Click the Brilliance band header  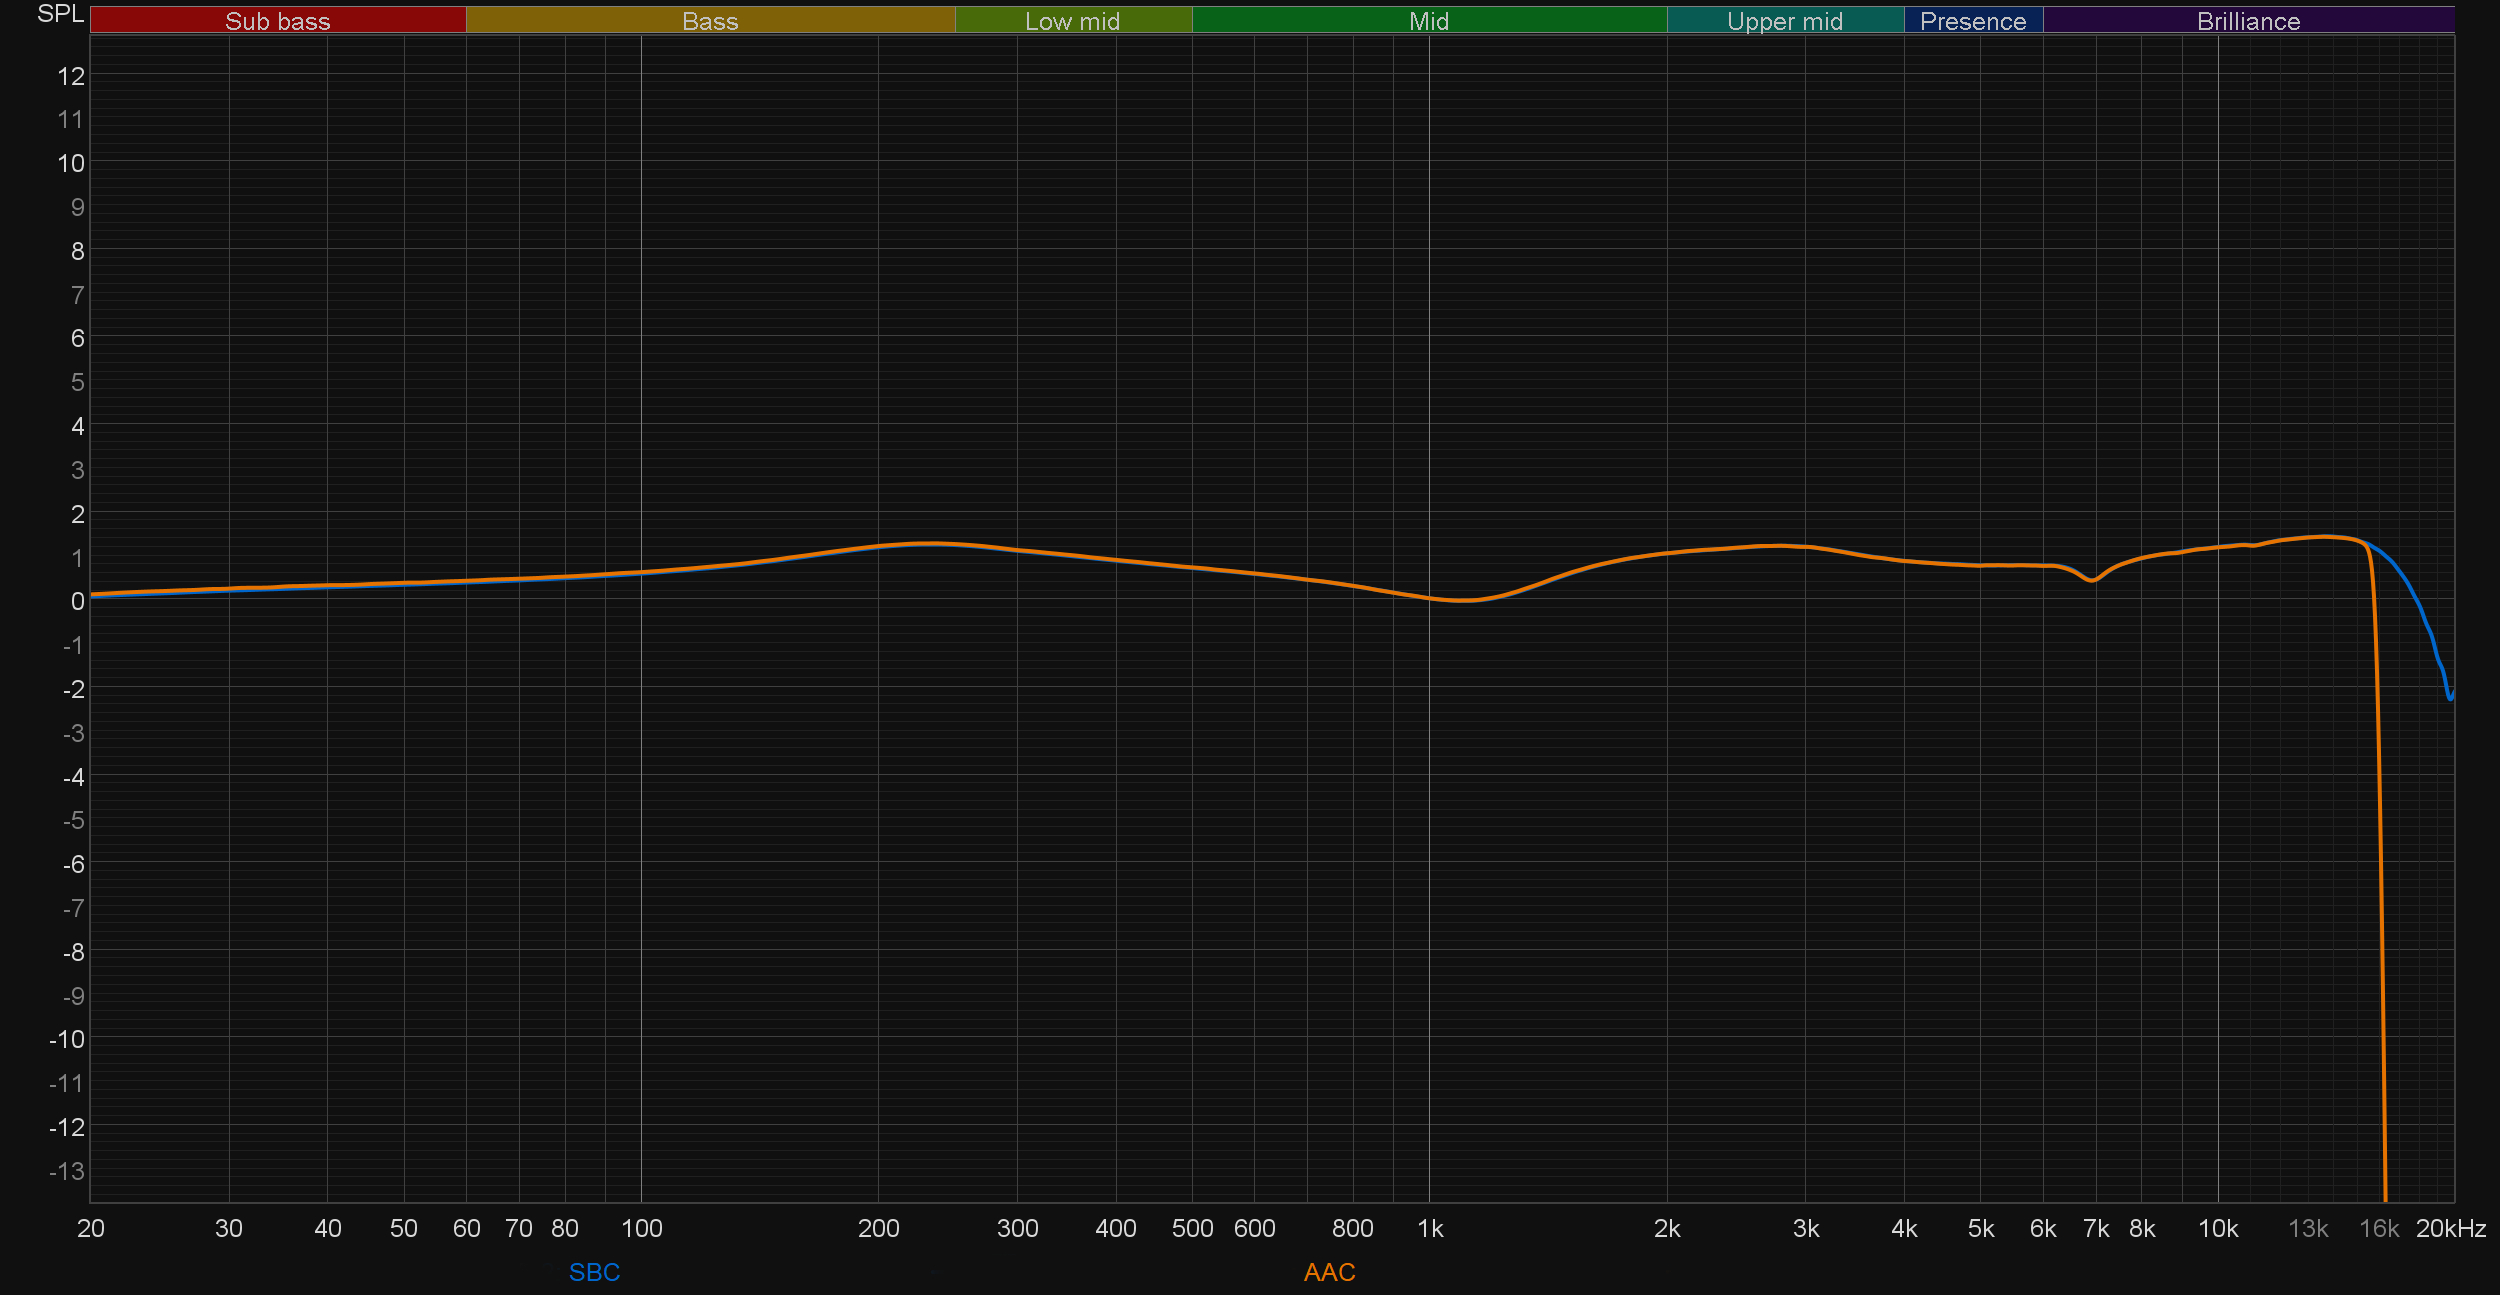(2248, 21)
